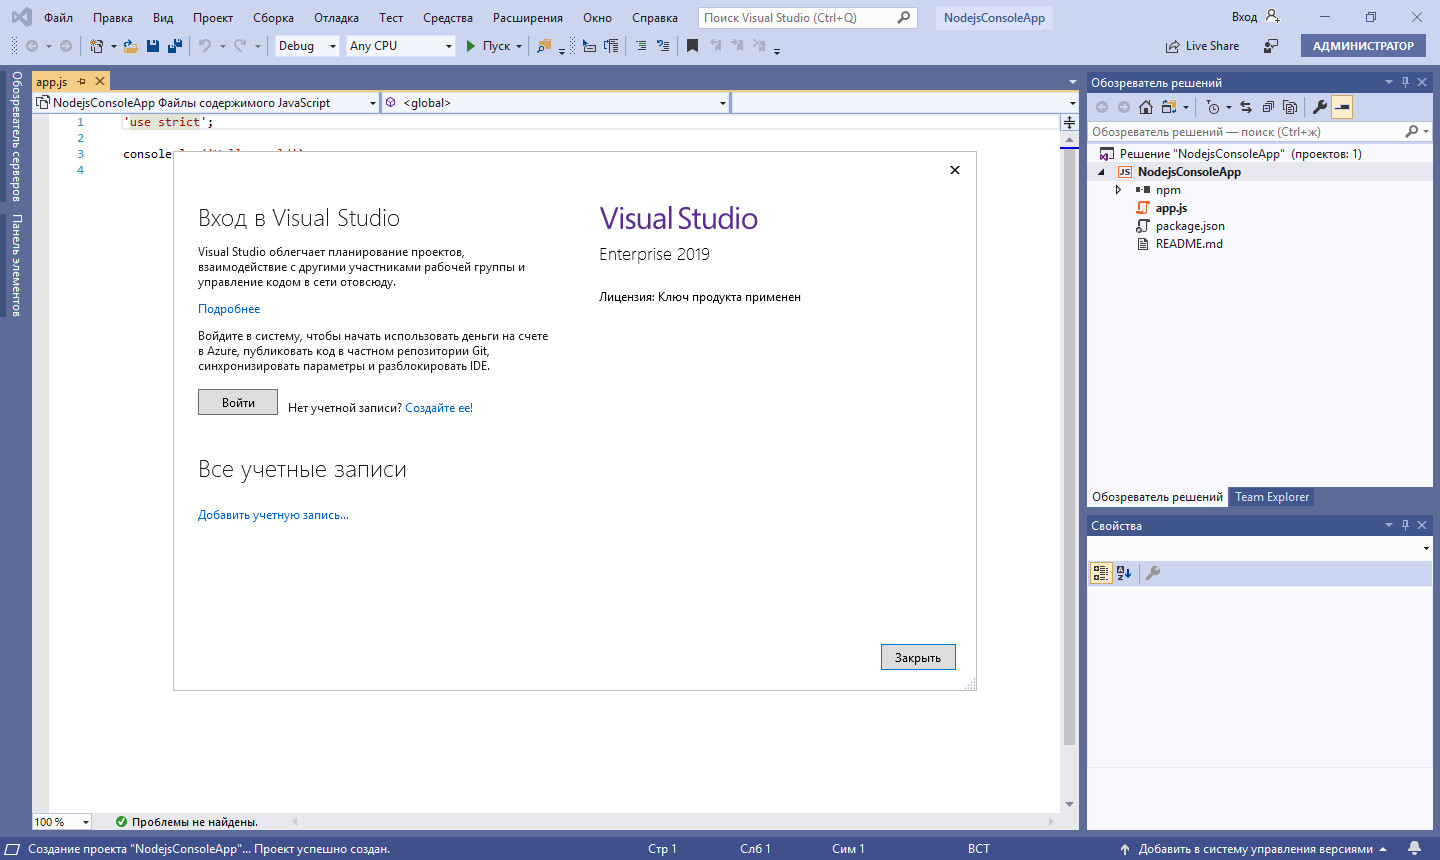Click the Visual Studio logo icon
This screenshot has height=860, width=1440.
click(21, 17)
